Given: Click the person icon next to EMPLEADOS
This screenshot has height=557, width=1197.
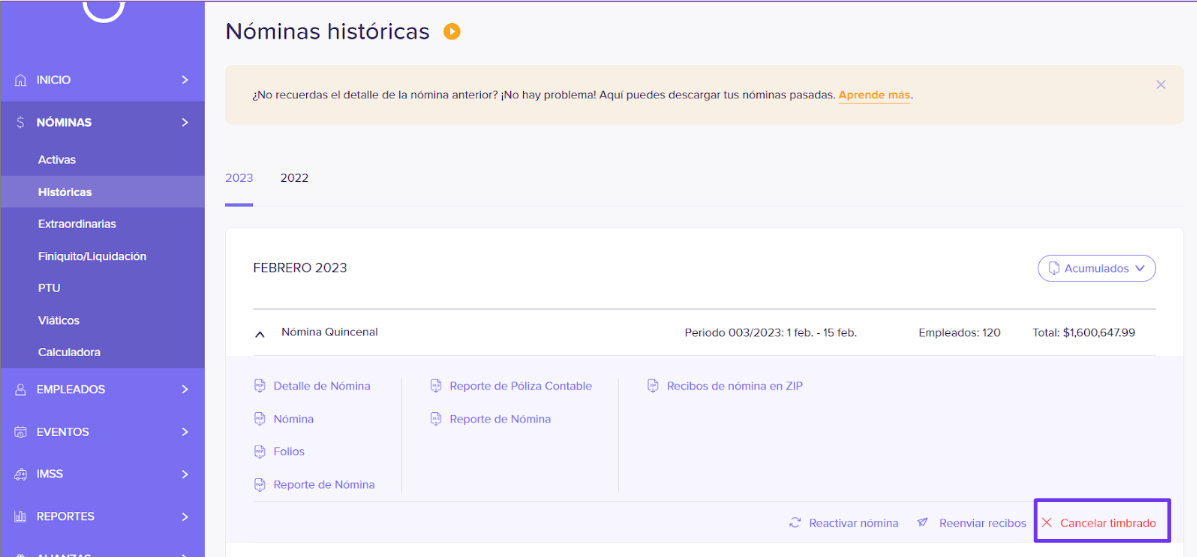Looking at the screenshot, I should coord(21,389).
